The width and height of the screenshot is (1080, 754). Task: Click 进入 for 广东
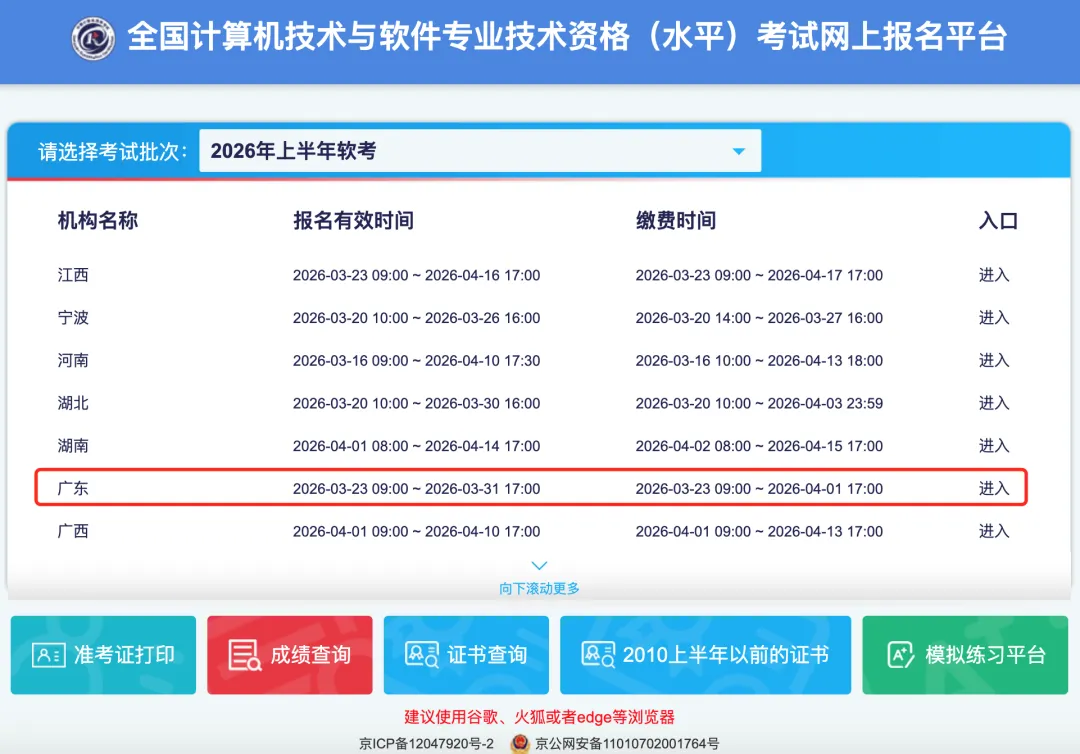[x=994, y=488]
